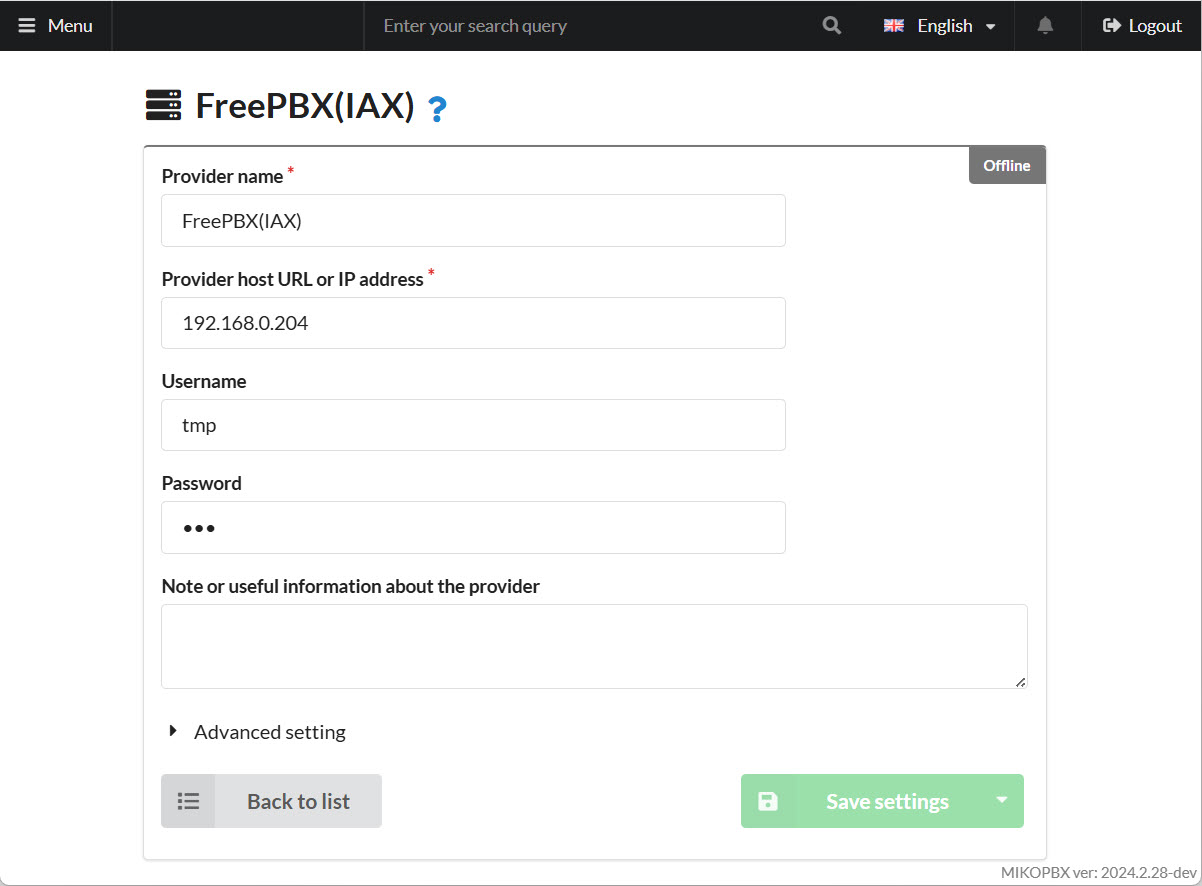Click the Save settings button
Image resolution: width=1202 pixels, height=886 pixels.
tap(886, 801)
